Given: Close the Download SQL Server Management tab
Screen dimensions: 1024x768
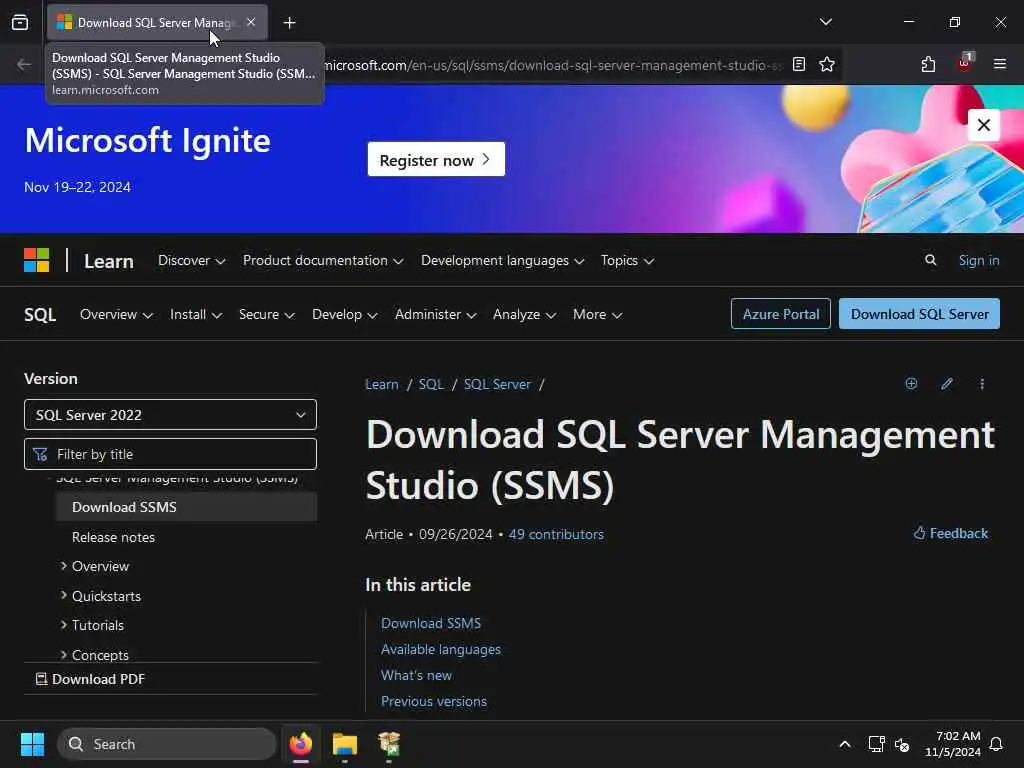Looking at the screenshot, I should [x=251, y=22].
